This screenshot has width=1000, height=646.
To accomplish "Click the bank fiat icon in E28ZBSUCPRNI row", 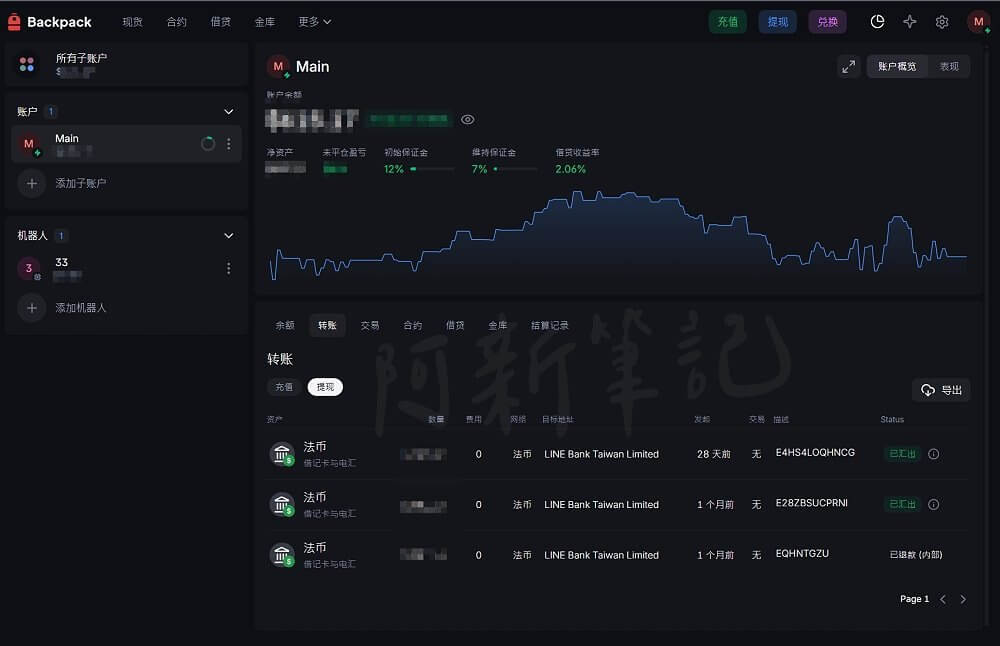I will point(282,505).
